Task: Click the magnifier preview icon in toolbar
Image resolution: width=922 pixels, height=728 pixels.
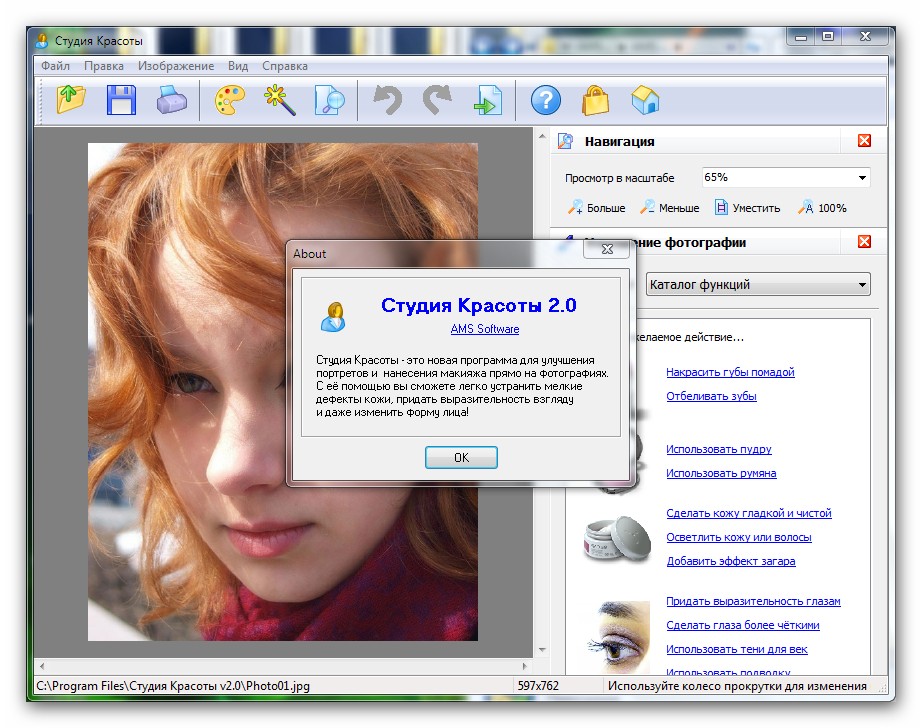Action: (x=328, y=100)
